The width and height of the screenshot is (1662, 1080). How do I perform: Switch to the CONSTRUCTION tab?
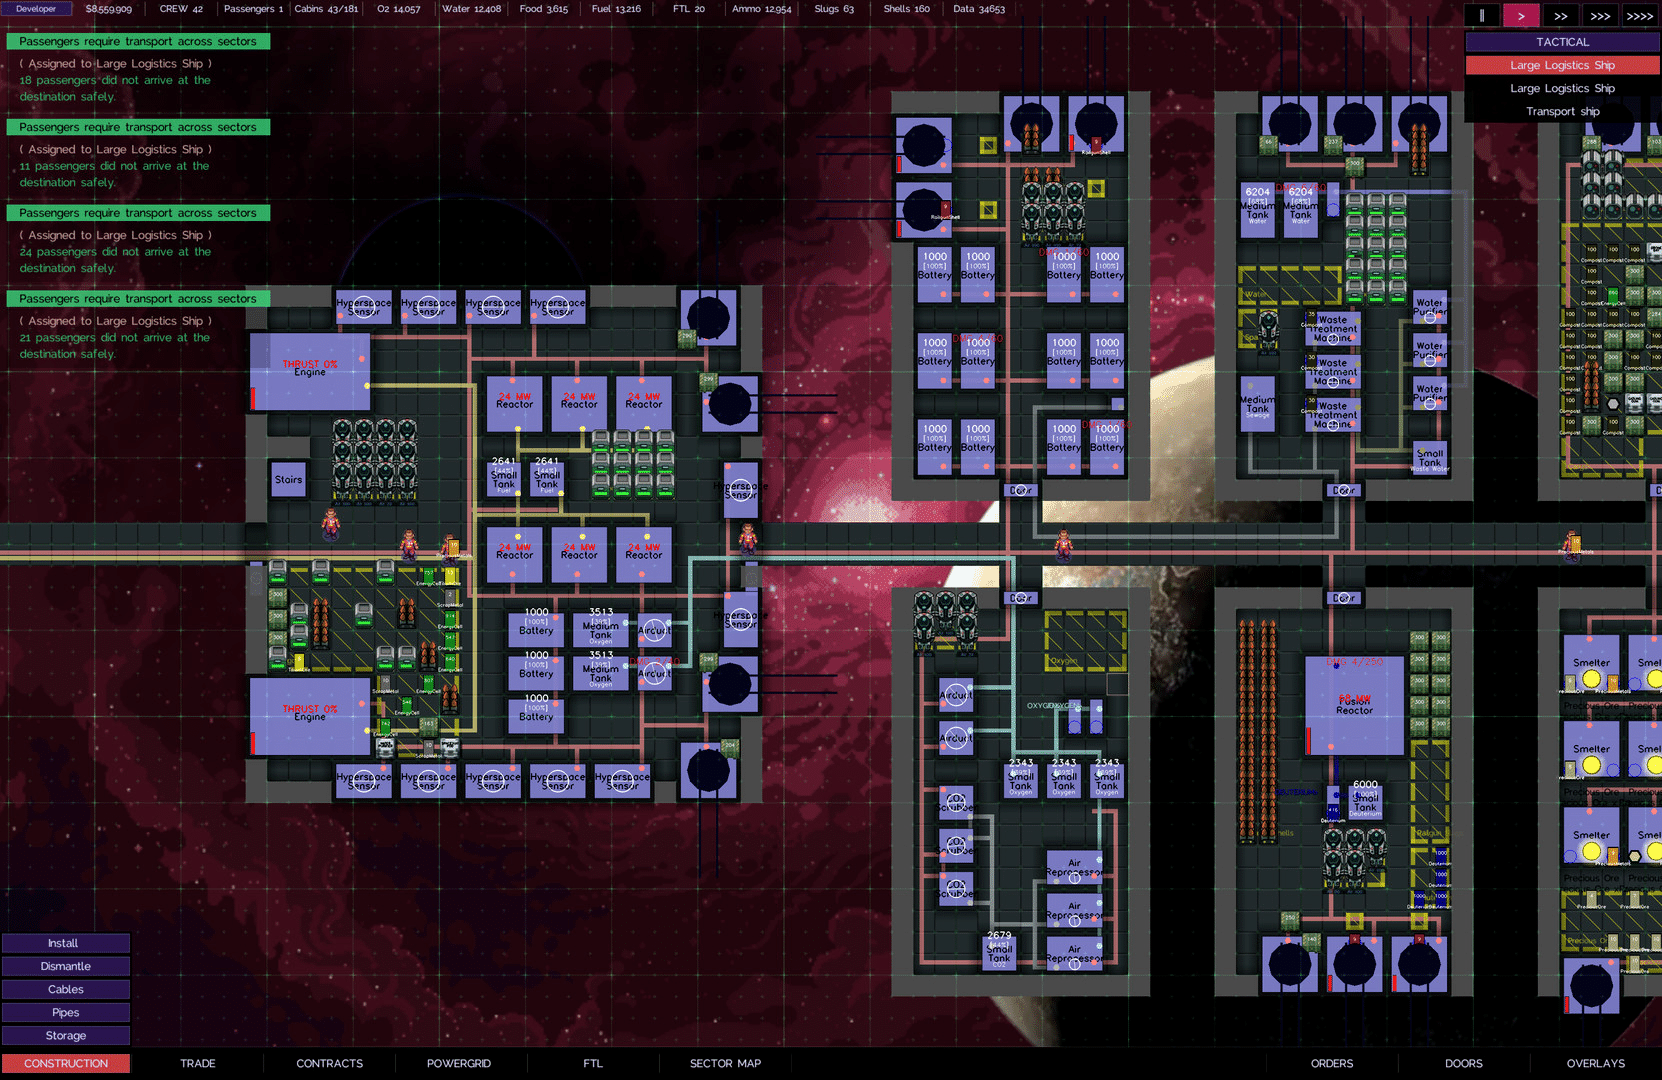point(66,1063)
